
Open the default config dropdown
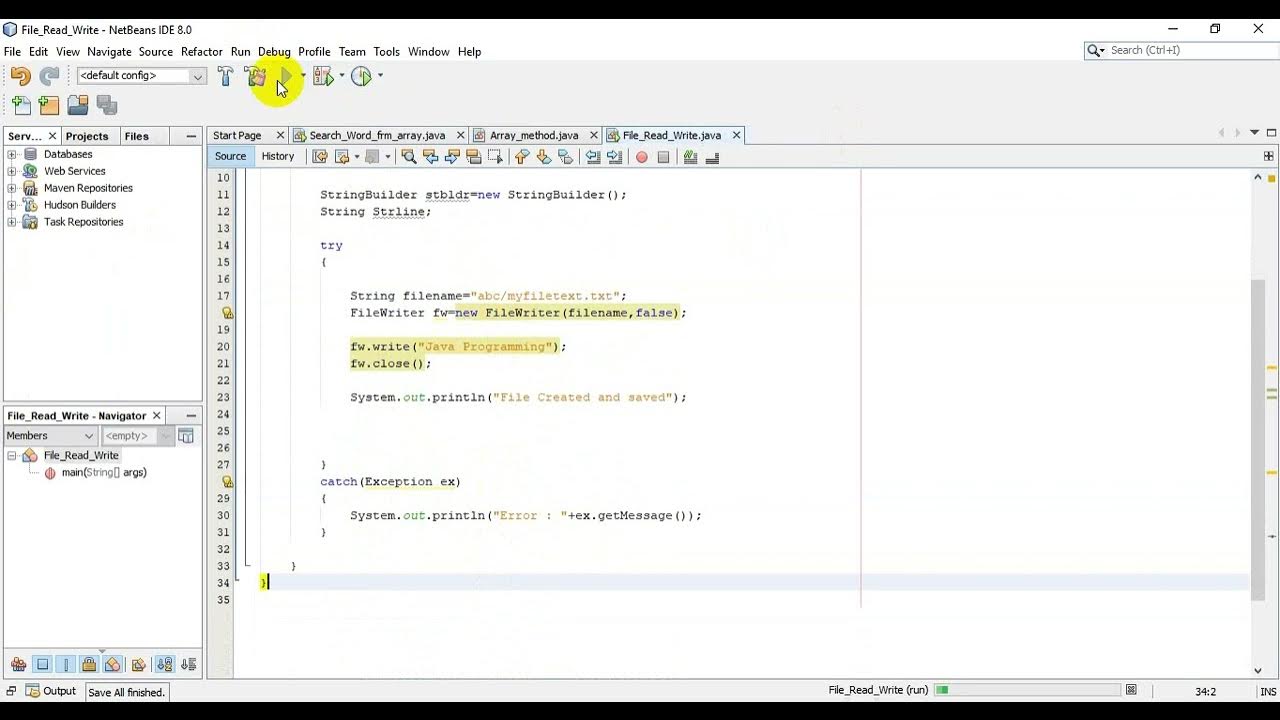click(197, 76)
